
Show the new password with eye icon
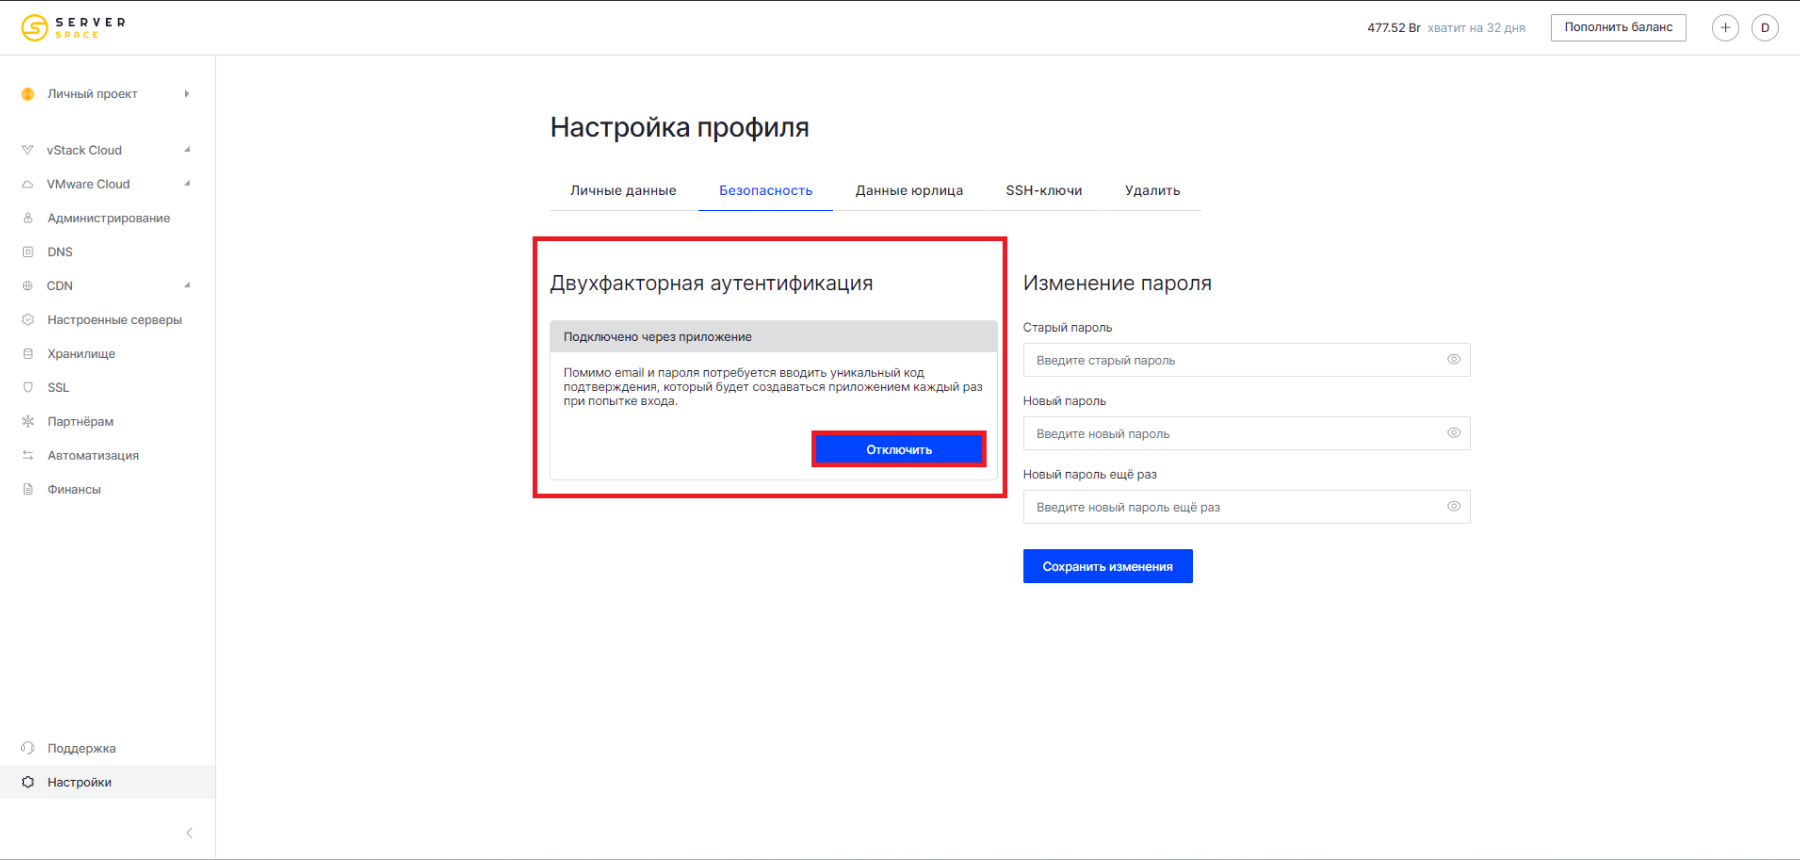tap(1454, 433)
